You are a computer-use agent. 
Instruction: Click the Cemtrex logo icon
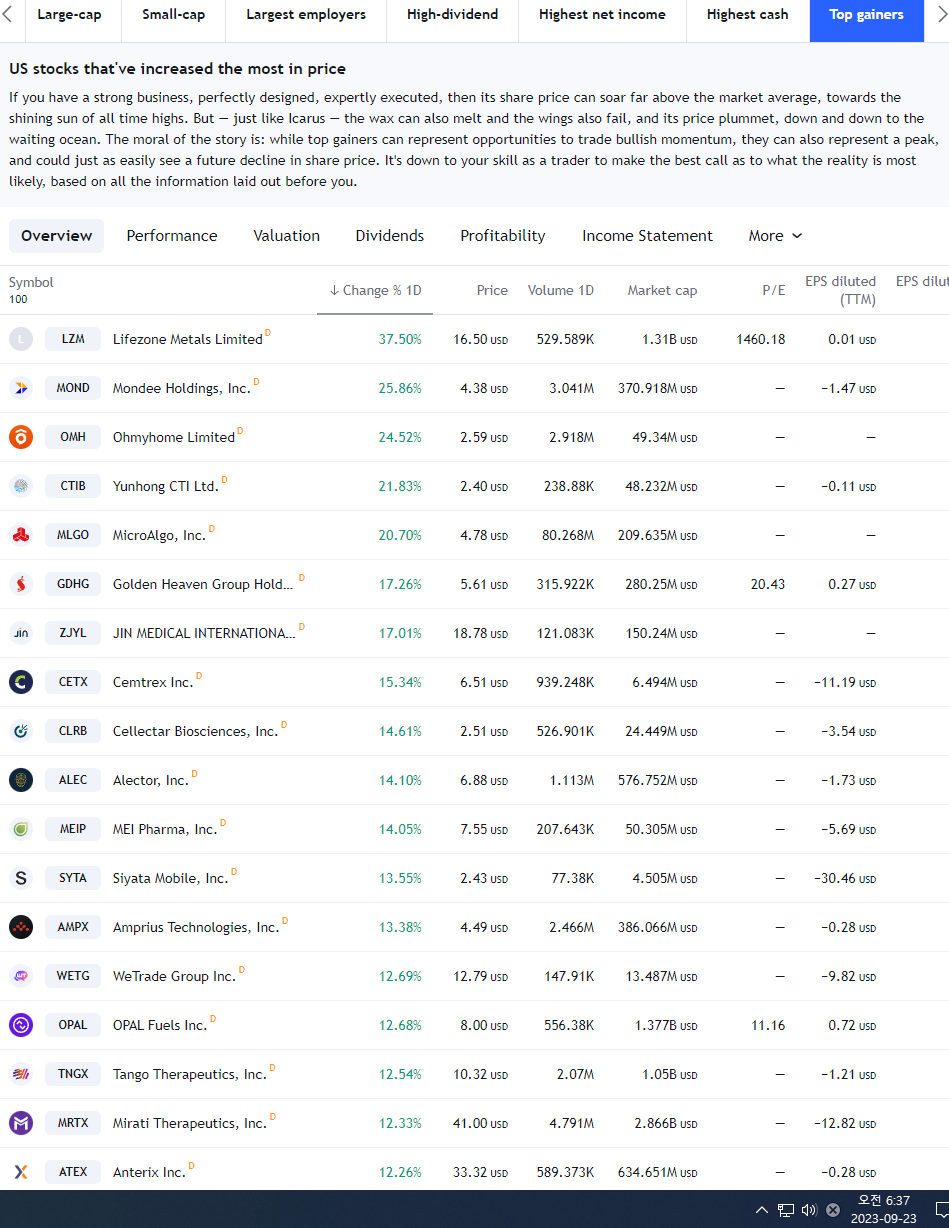21,682
